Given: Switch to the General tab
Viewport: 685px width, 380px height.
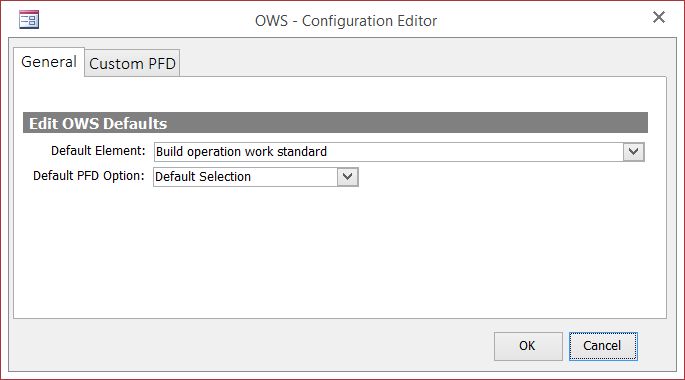Looking at the screenshot, I should click(x=49, y=62).
